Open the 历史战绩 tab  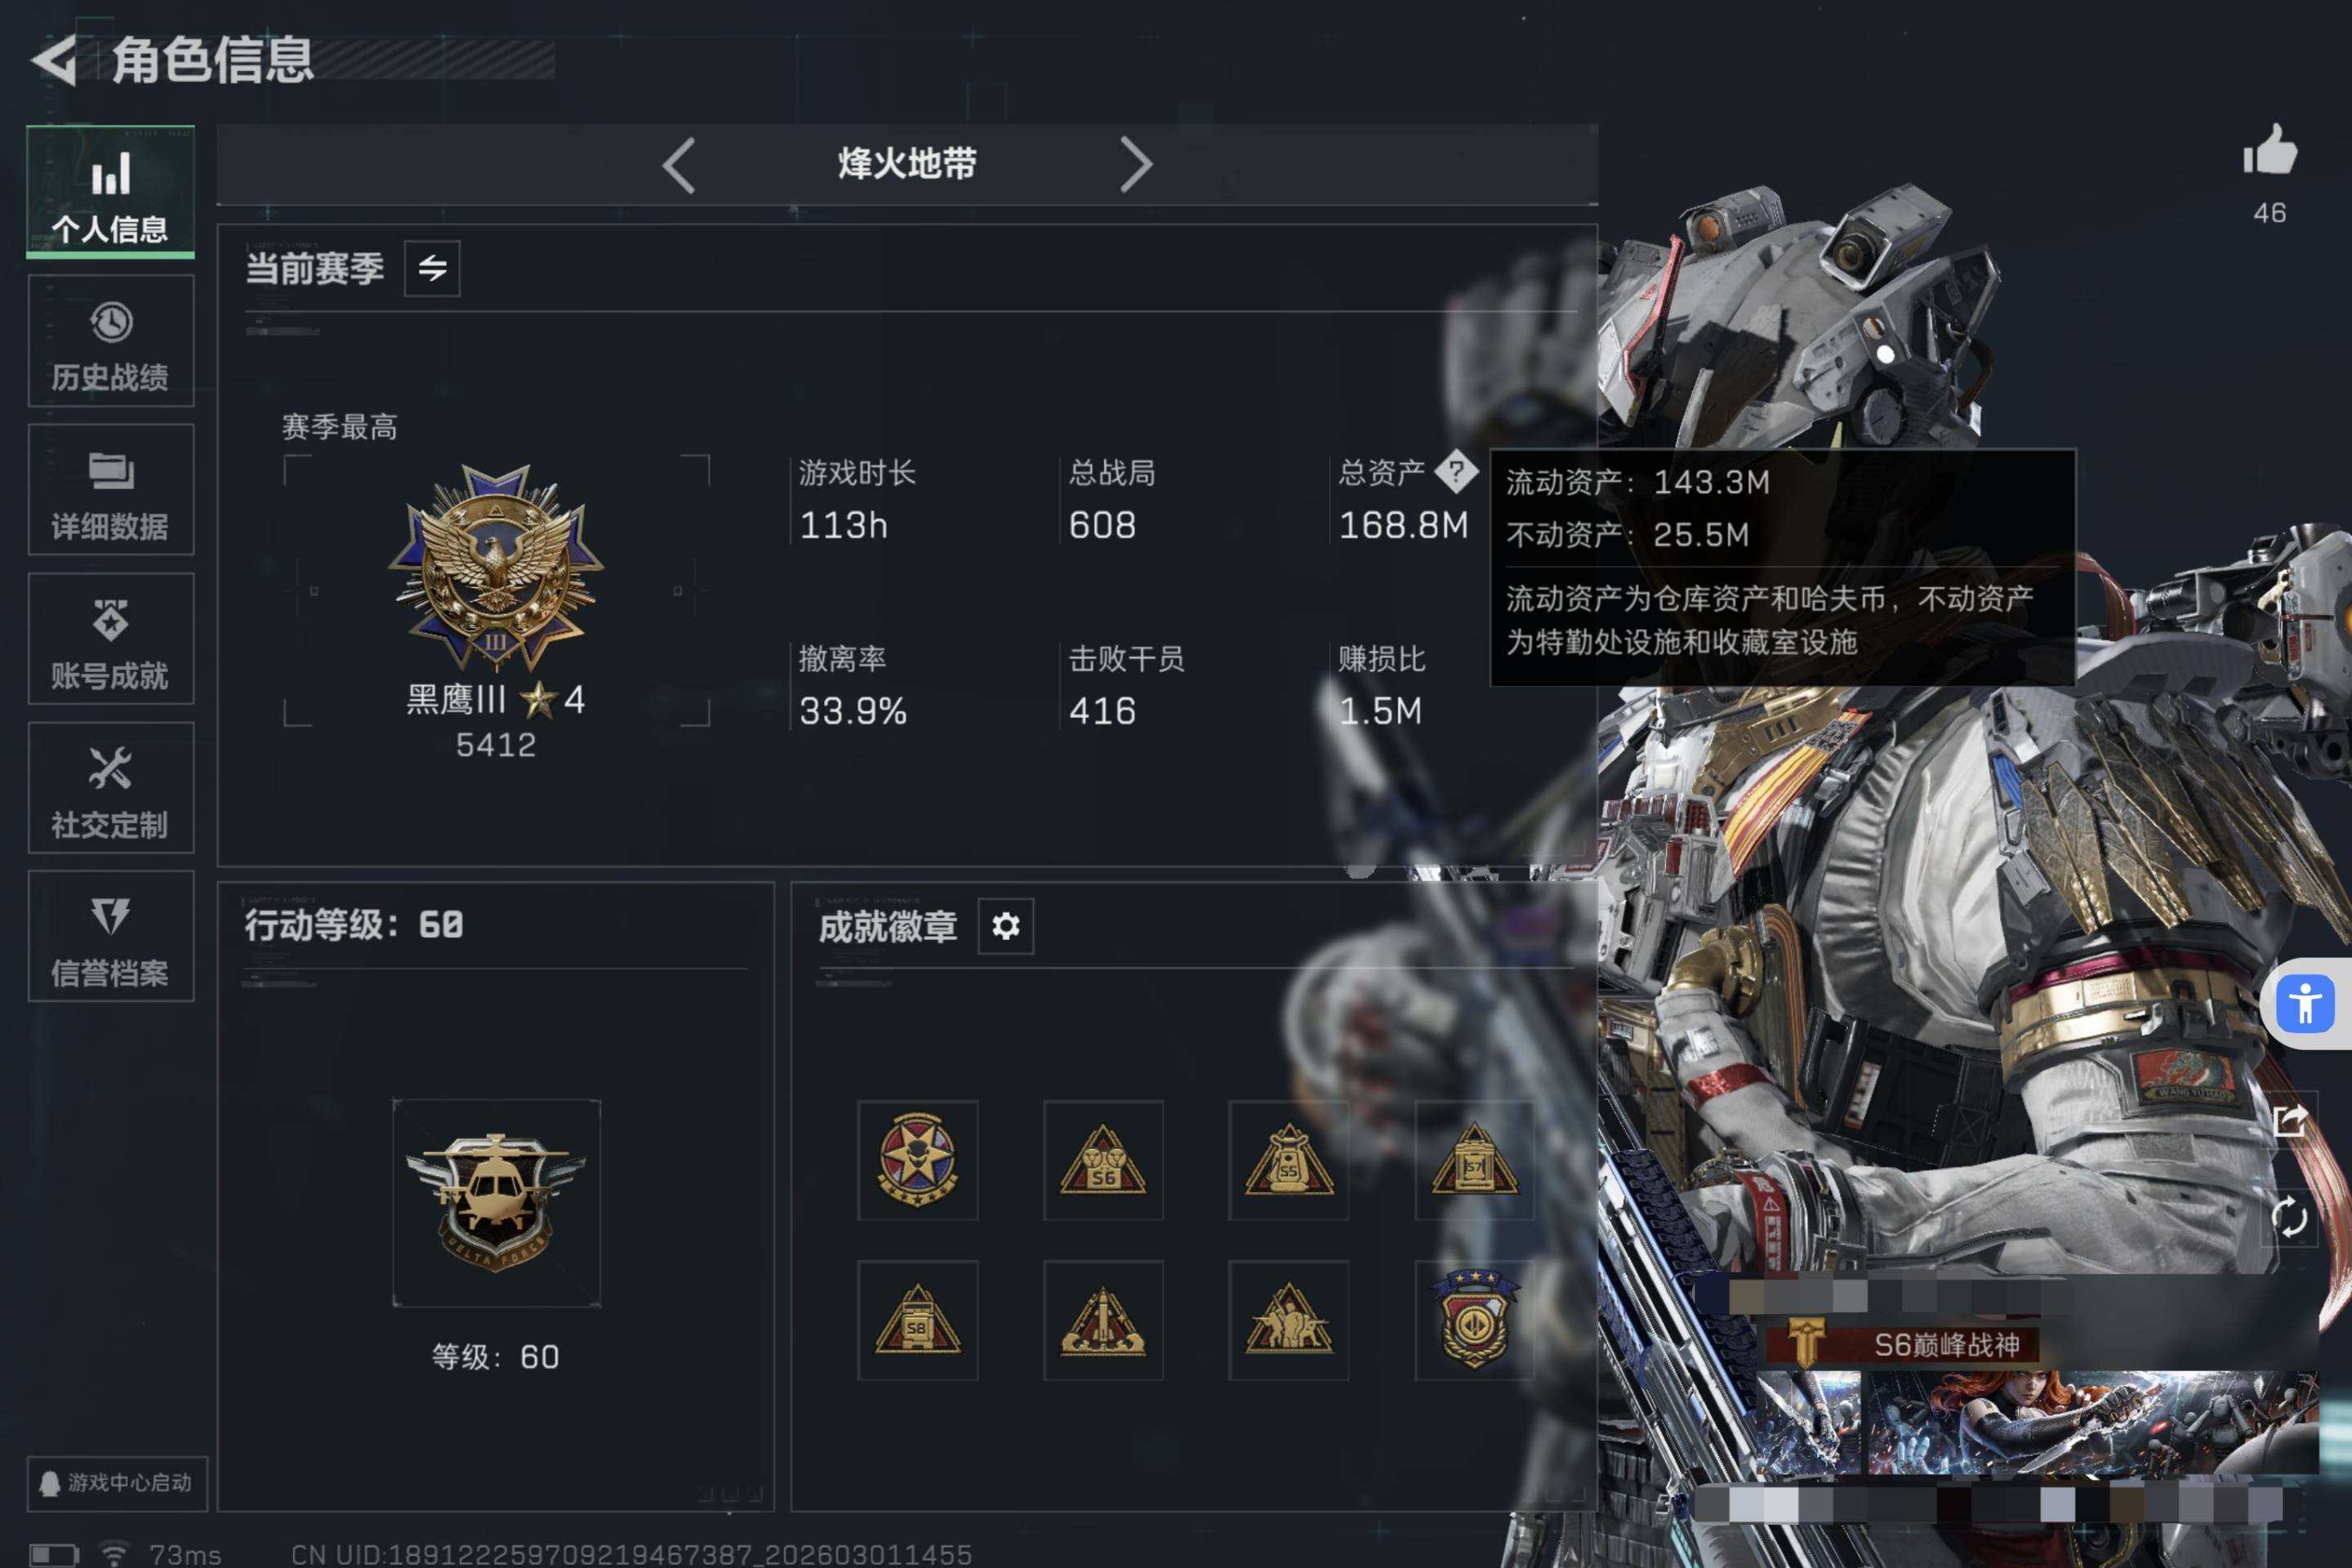click(x=111, y=341)
